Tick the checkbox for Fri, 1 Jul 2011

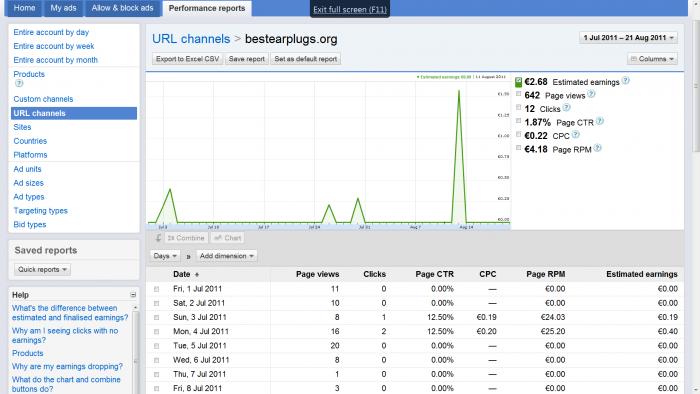(156, 289)
